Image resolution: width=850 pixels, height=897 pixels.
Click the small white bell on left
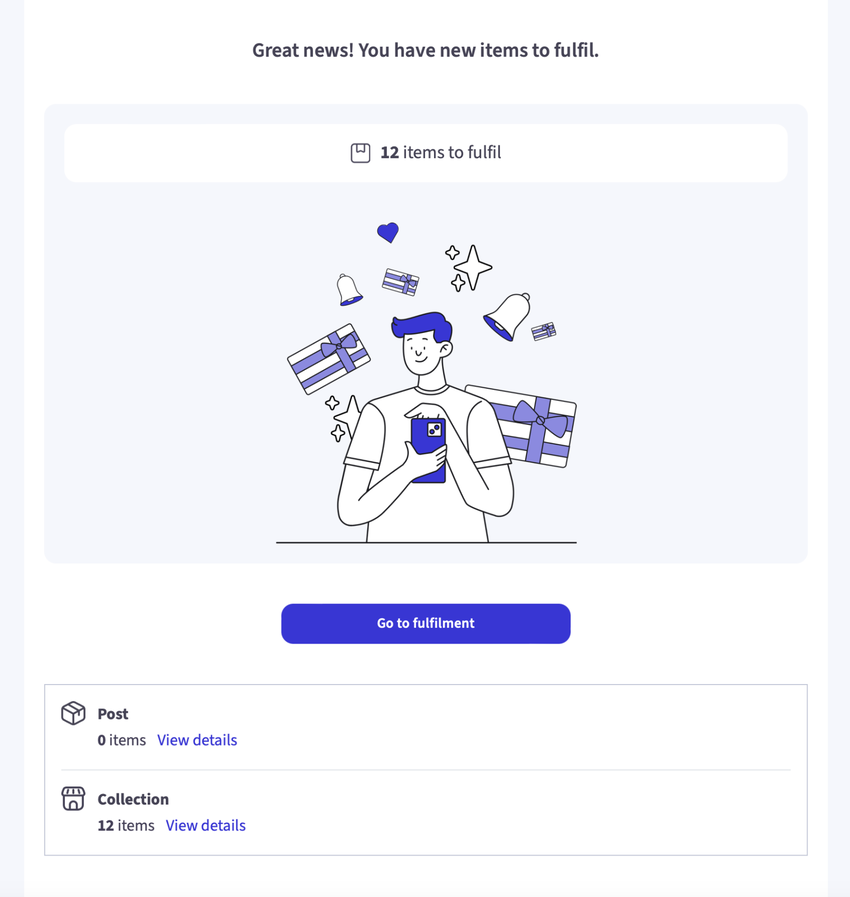pyautogui.click(x=349, y=290)
